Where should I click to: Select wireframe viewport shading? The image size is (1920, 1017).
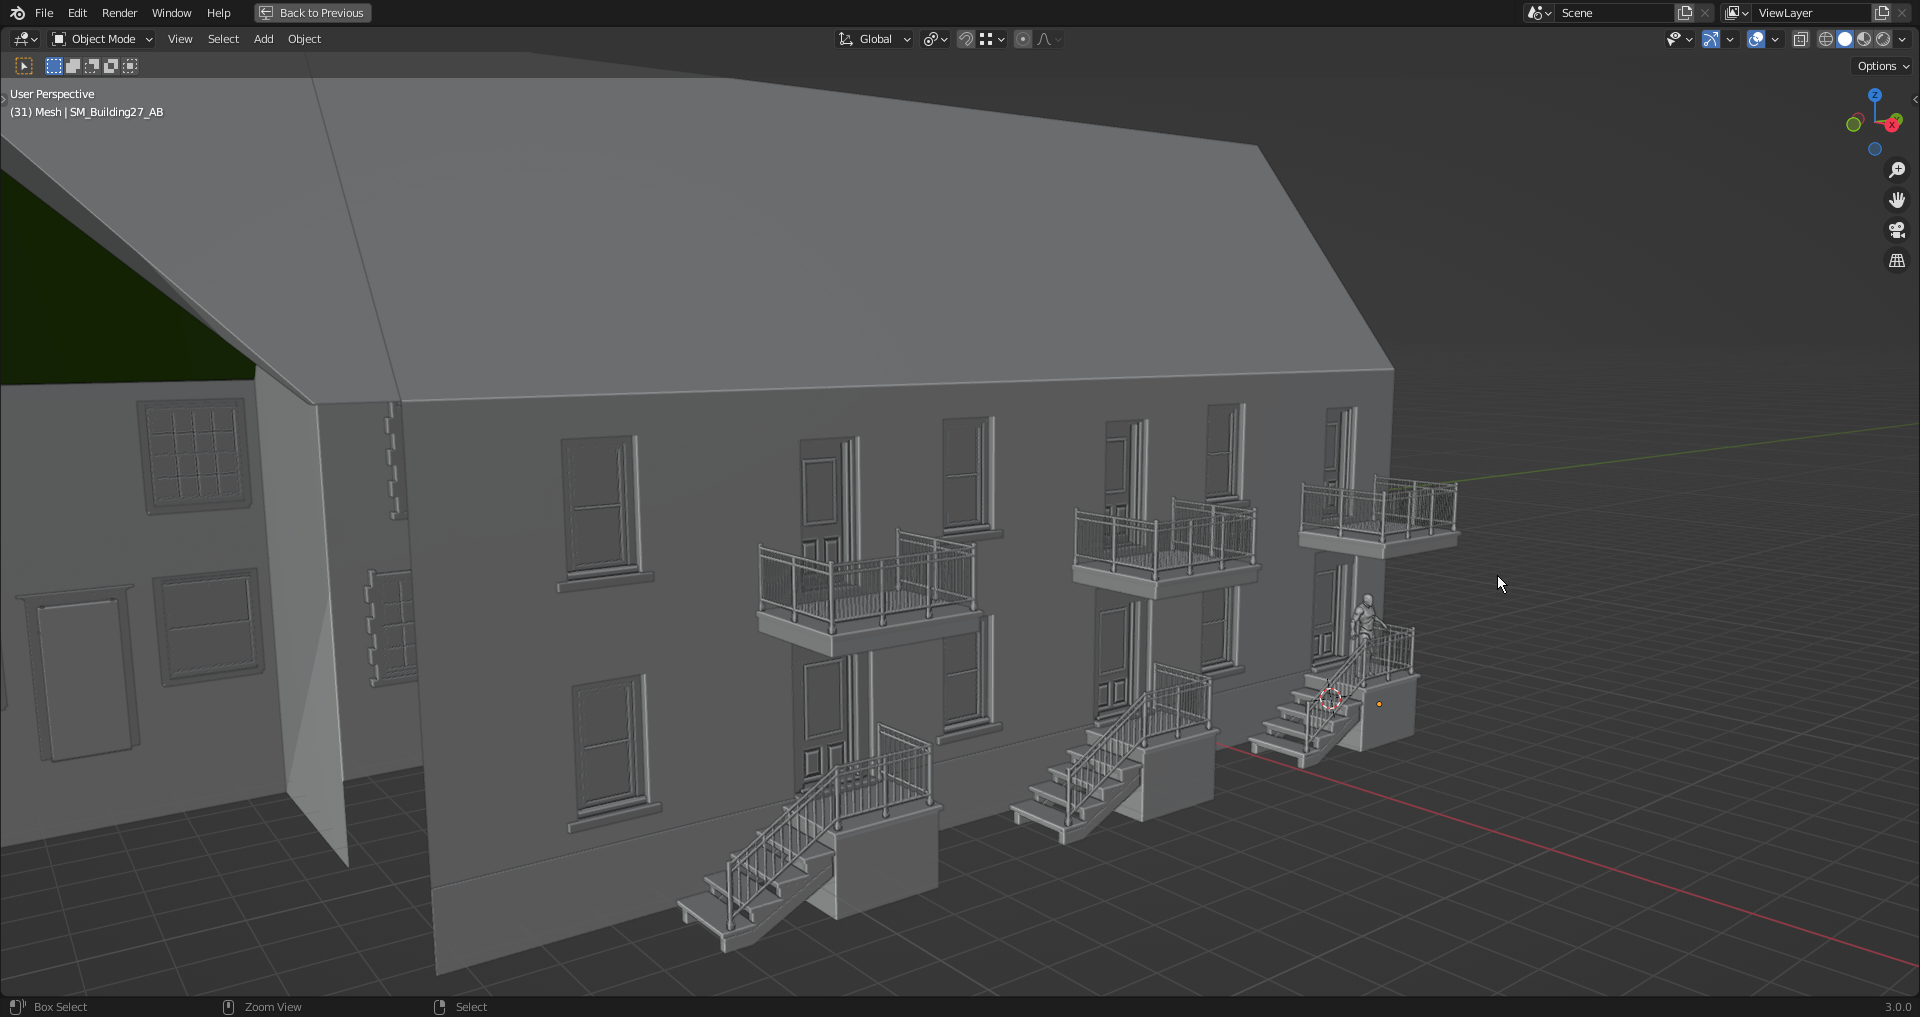click(x=1825, y=39)
